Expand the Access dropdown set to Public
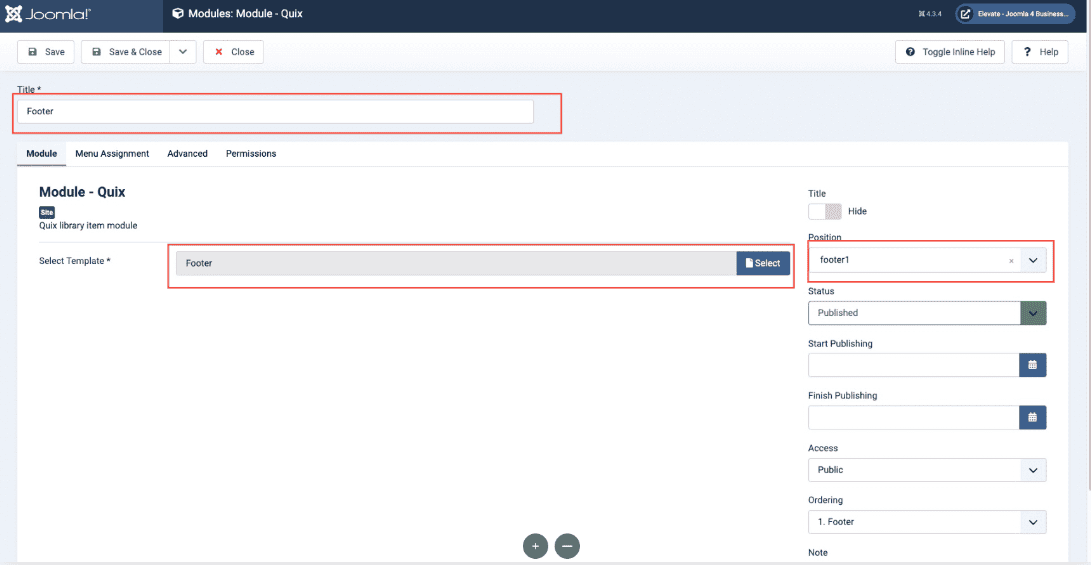 (x=926, y=470)
